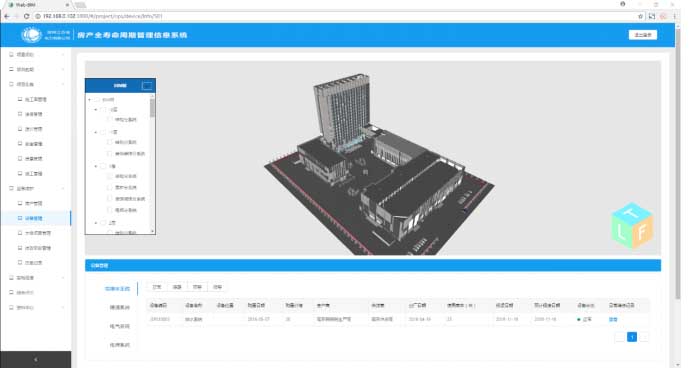Click the page 1 pagination button
Image resolution: width=693 pixels, height=376 pixels.
coord(632,337)
